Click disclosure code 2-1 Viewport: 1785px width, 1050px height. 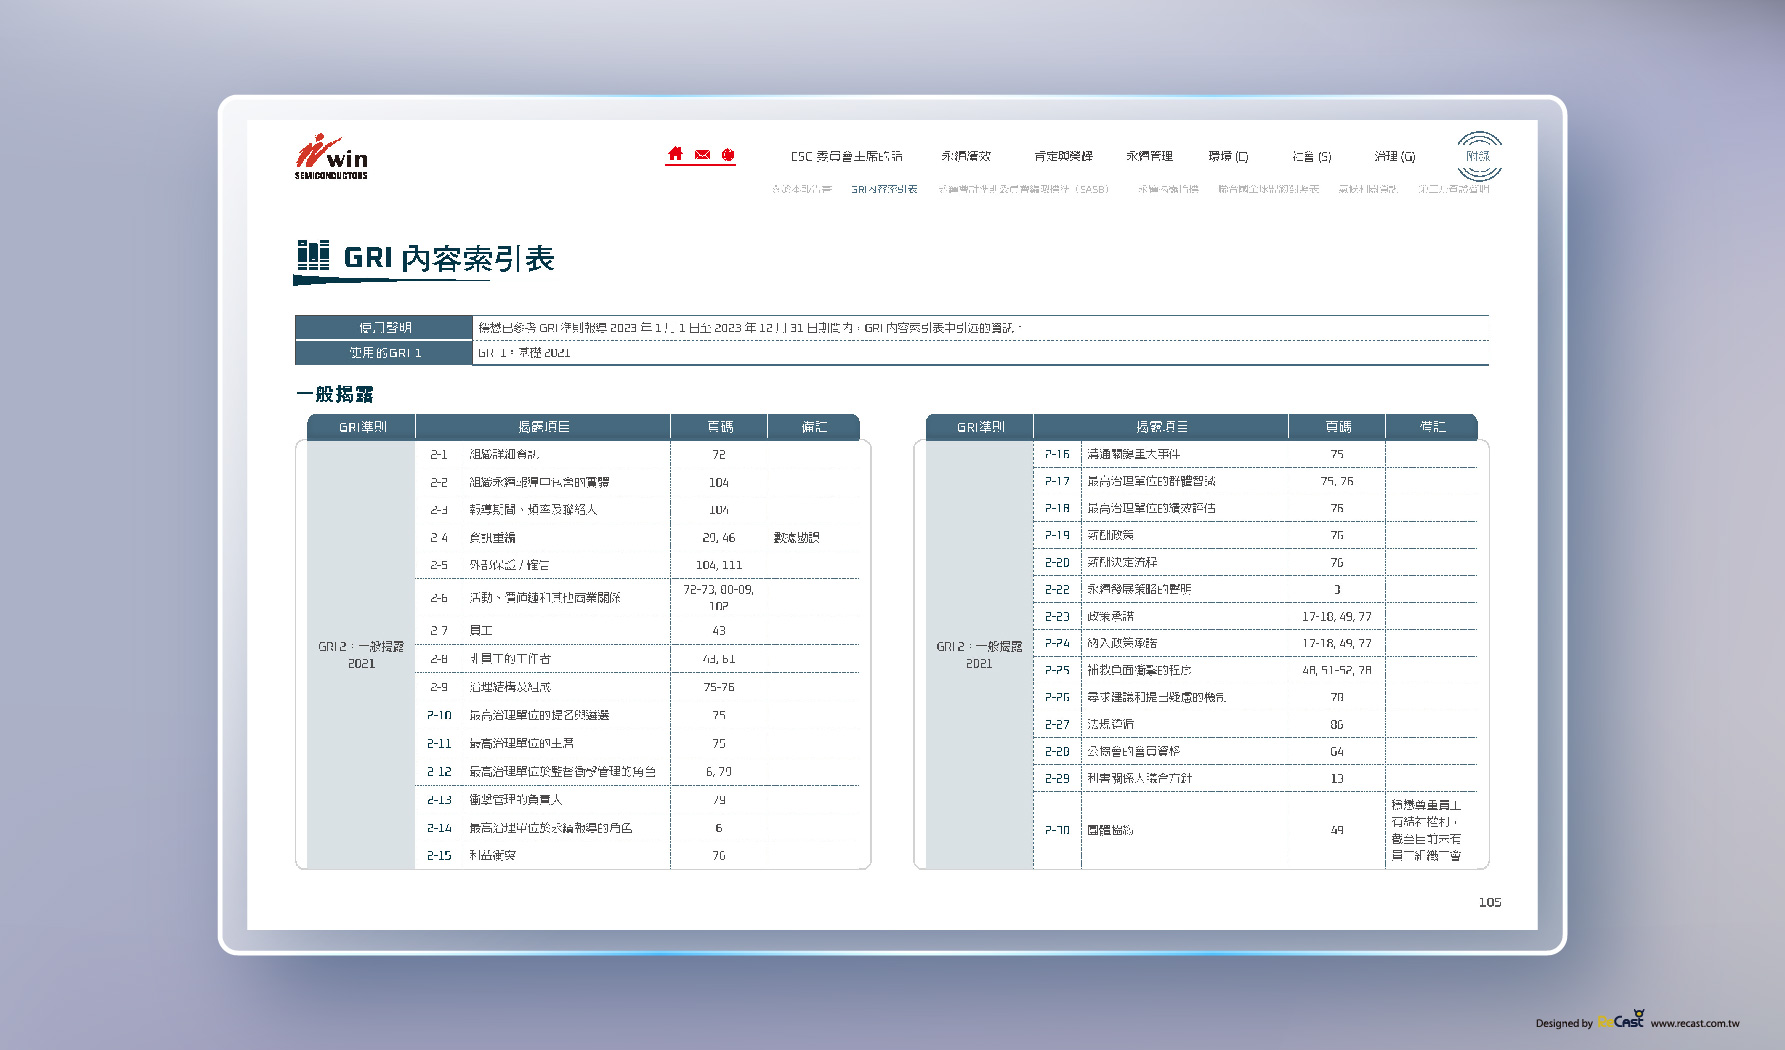tap(439, 454)
